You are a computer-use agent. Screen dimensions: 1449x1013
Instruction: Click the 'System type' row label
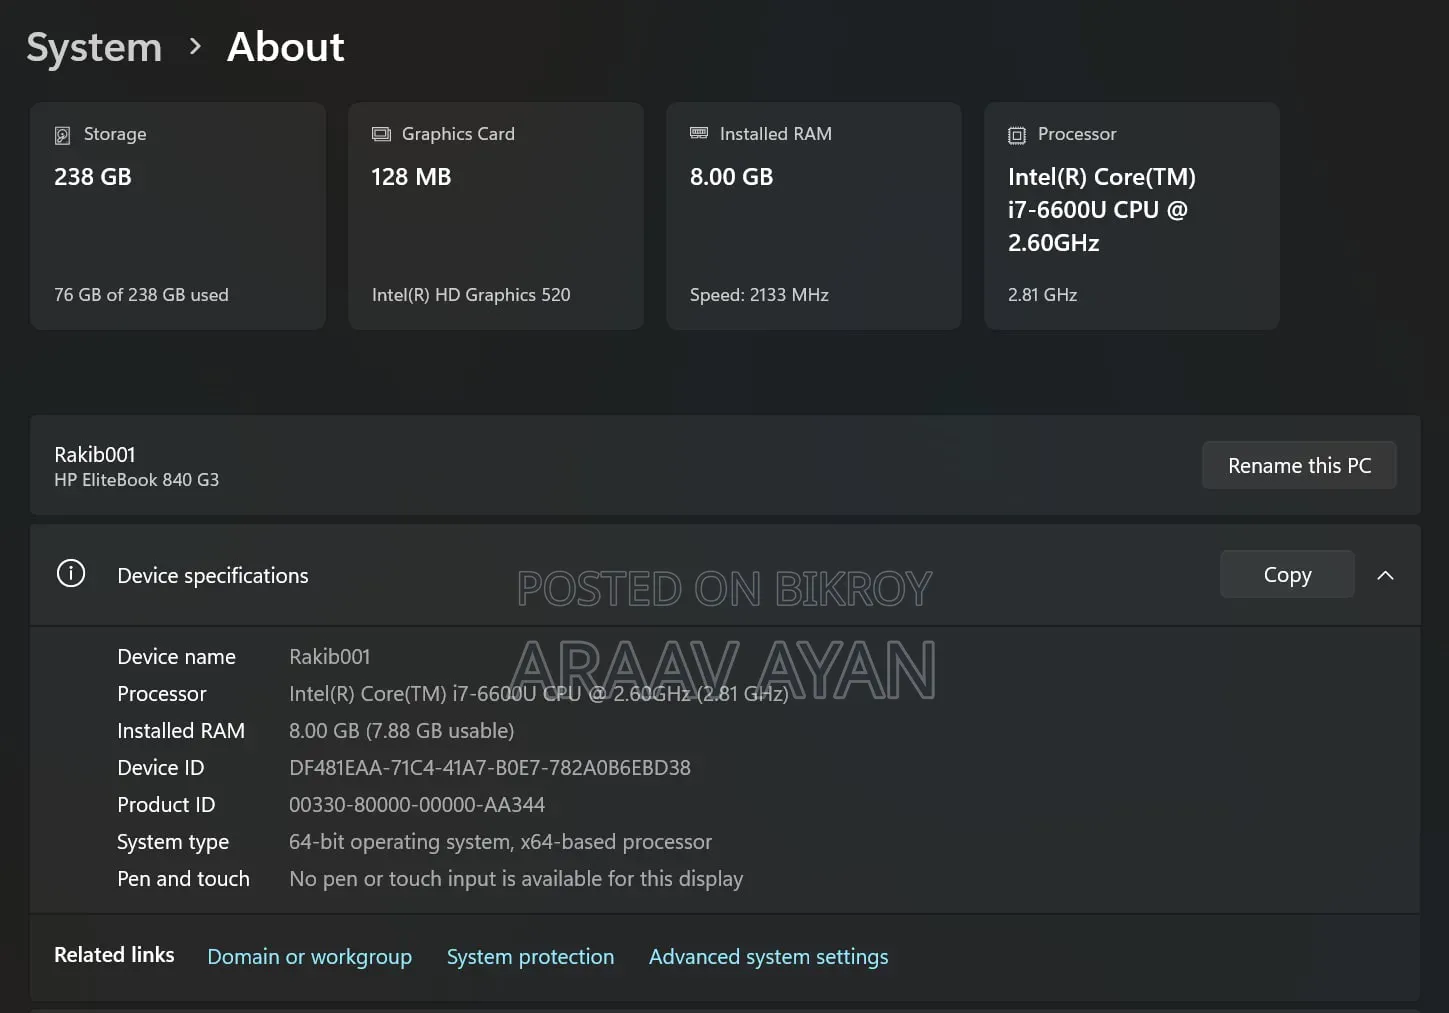pyautogui.click(x=173, y=842)
